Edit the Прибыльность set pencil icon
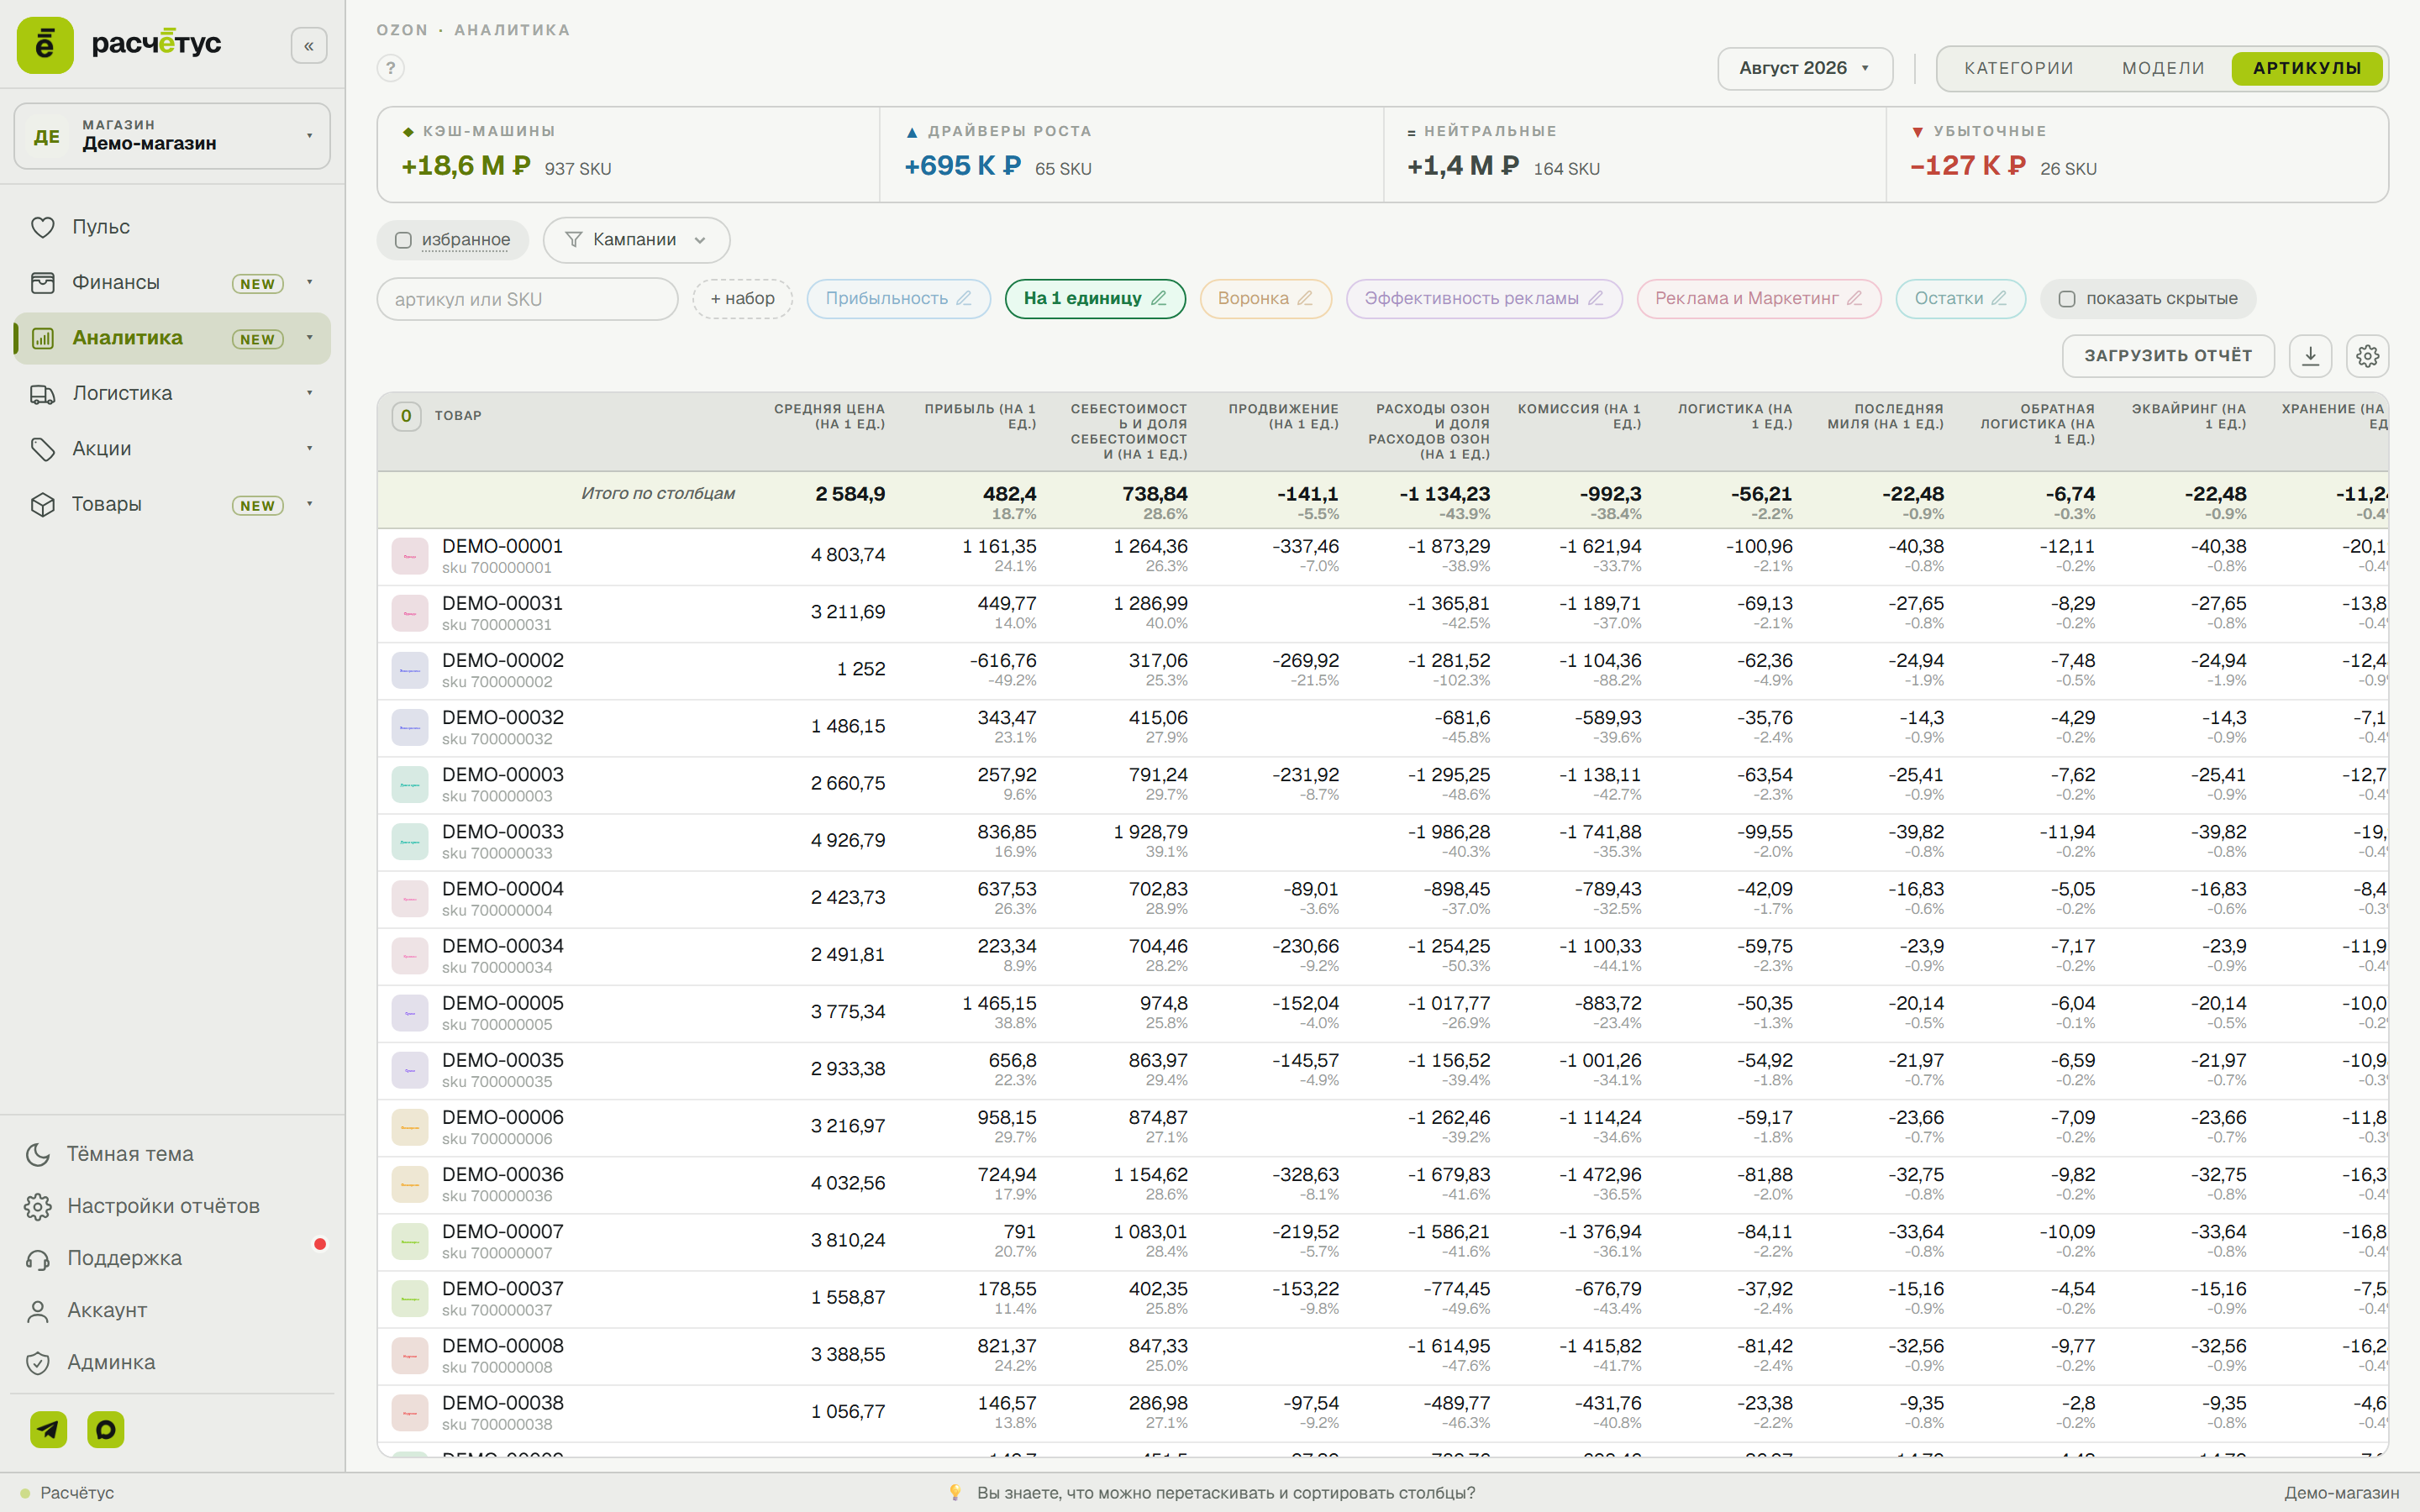2420x1512 pixels. pos(964,298)
